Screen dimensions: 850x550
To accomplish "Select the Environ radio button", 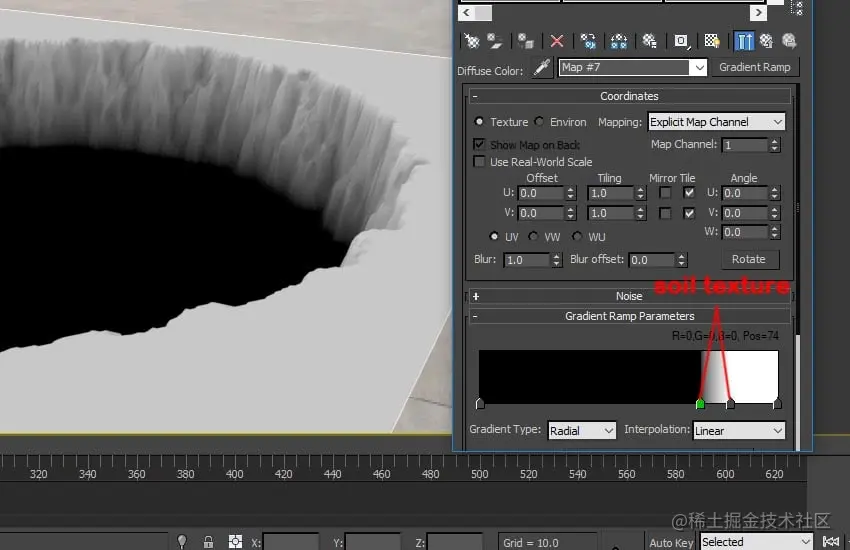I will [540, 122].
